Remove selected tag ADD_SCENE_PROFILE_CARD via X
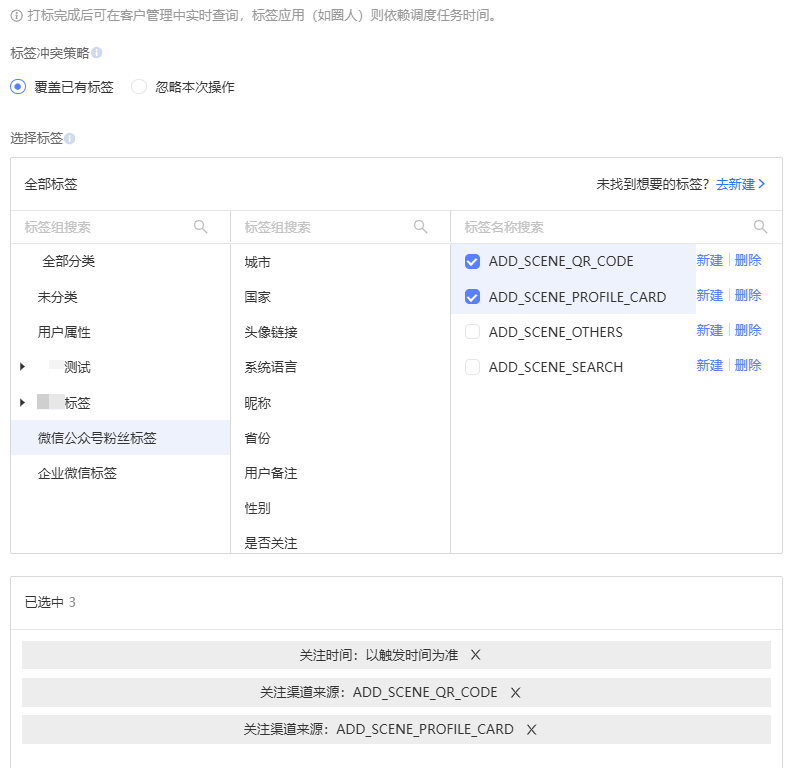The height and width of the screenshot is (768, 793). click(x=532, y=730)
